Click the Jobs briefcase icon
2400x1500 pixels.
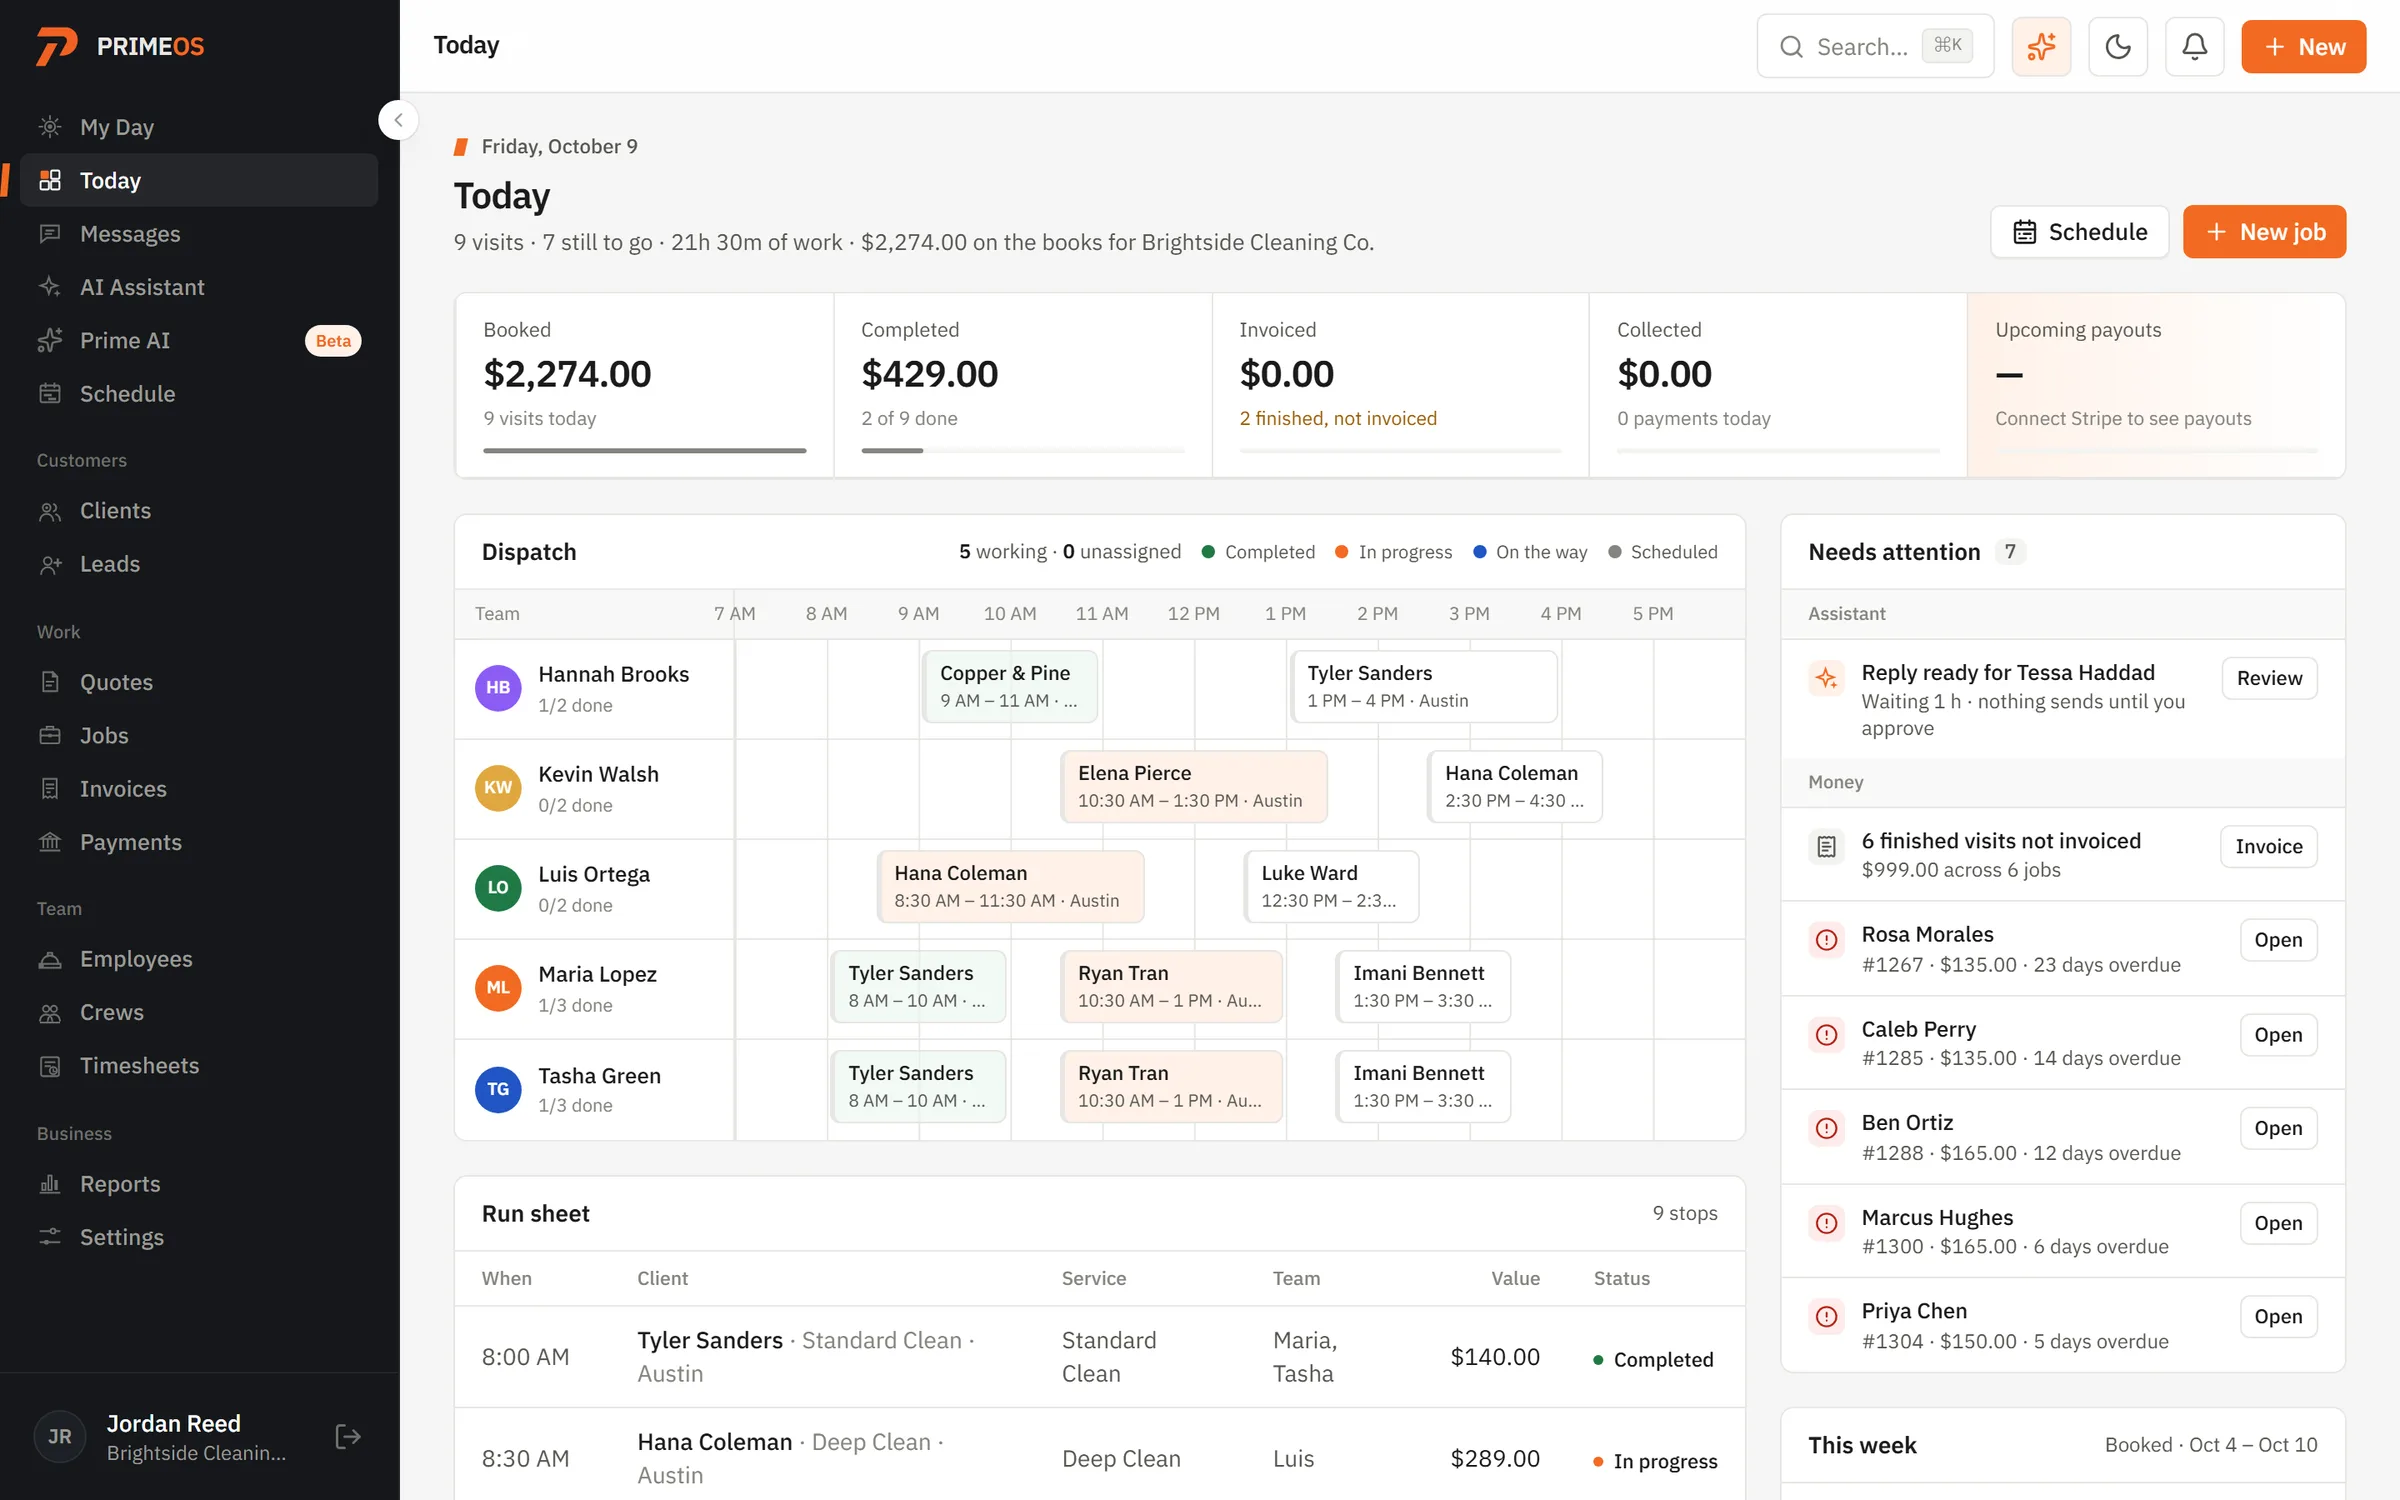pyautogui.click(x=50, y=735)
